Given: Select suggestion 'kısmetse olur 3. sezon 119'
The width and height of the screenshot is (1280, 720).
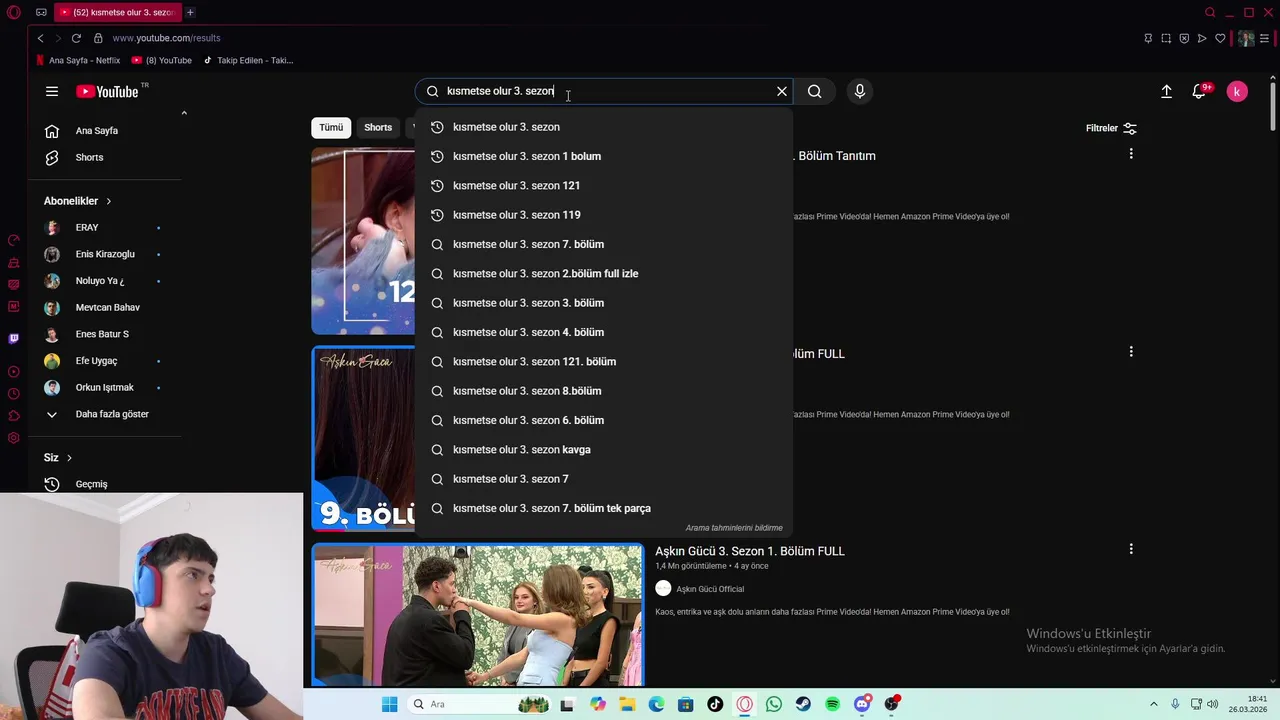Looking at the screenshot, I should pyautogui.click(x=604, y=215).
